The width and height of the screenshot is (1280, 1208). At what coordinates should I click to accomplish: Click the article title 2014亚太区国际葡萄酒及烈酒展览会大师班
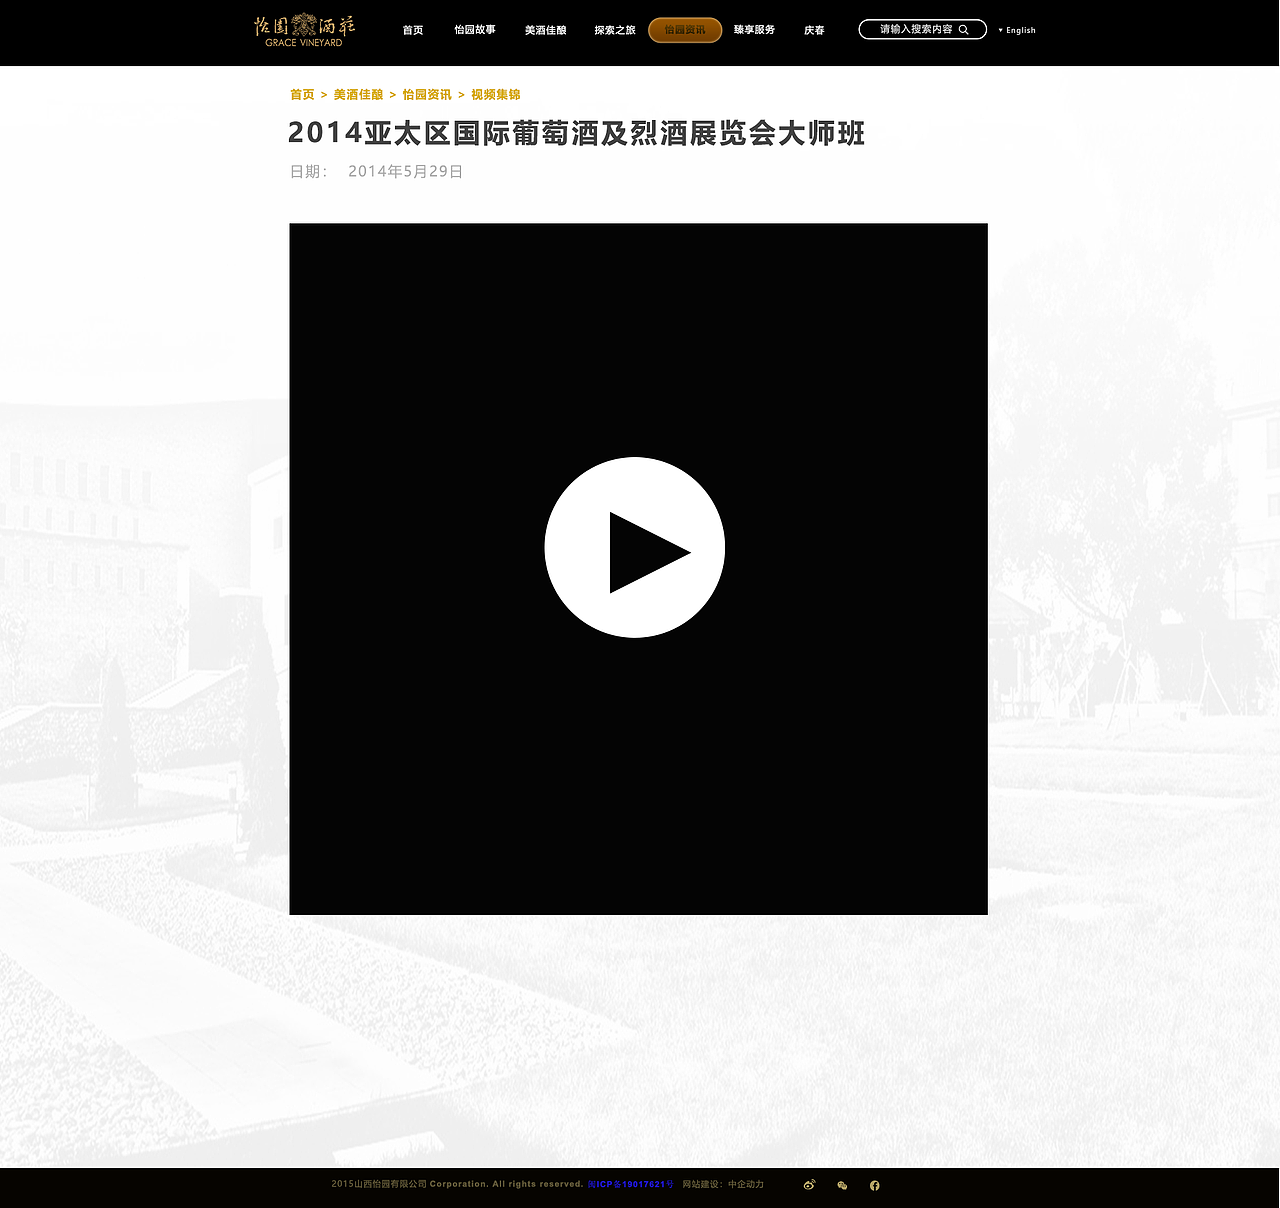576,133
